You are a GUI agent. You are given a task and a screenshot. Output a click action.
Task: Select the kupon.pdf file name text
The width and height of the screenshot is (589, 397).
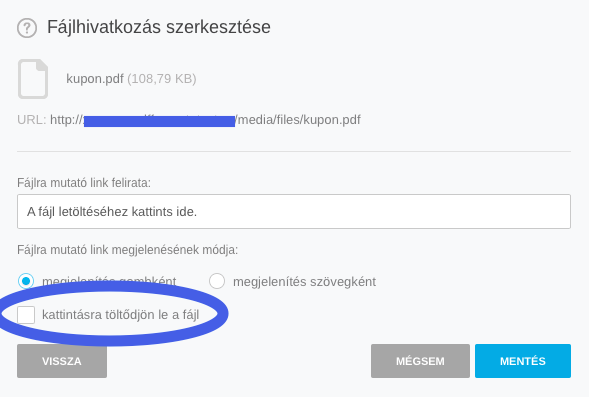[95, 79]
